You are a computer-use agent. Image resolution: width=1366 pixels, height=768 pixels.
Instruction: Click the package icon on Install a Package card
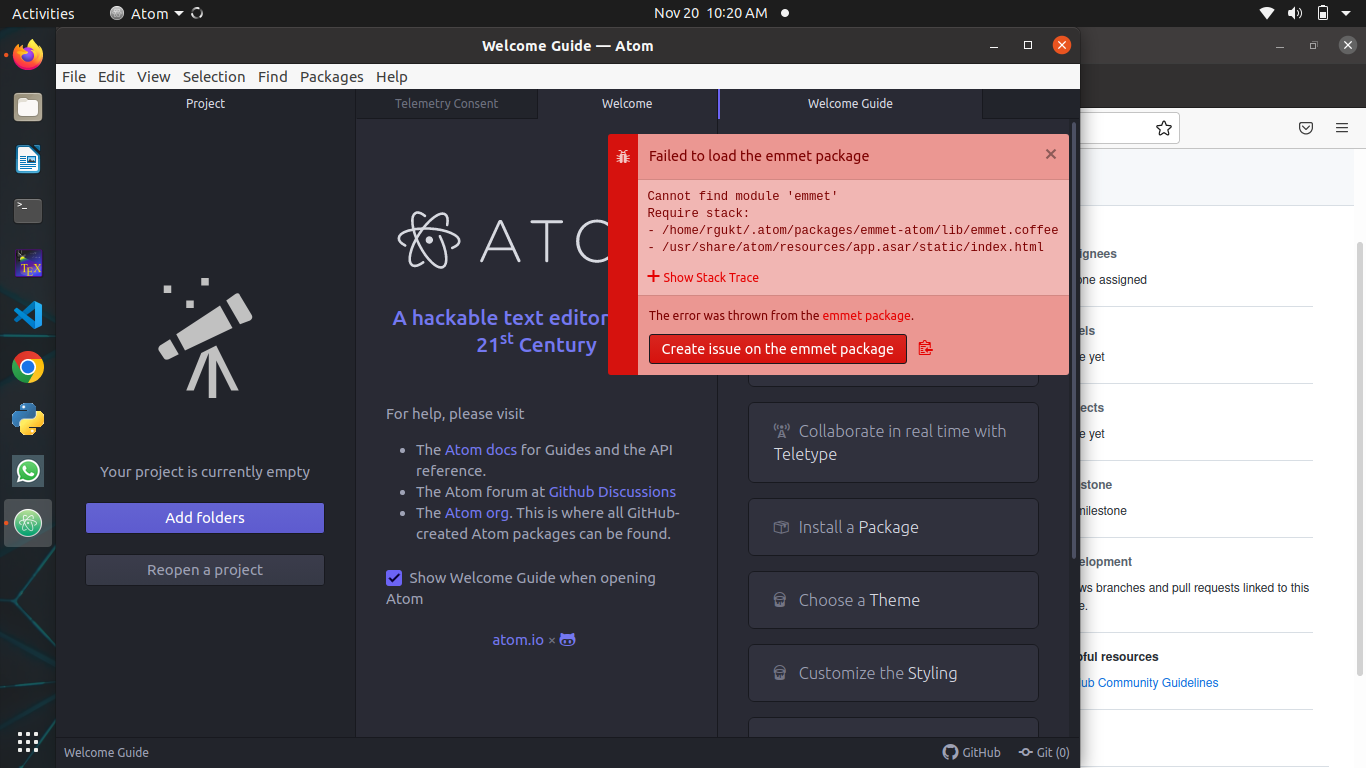(781, 527)
